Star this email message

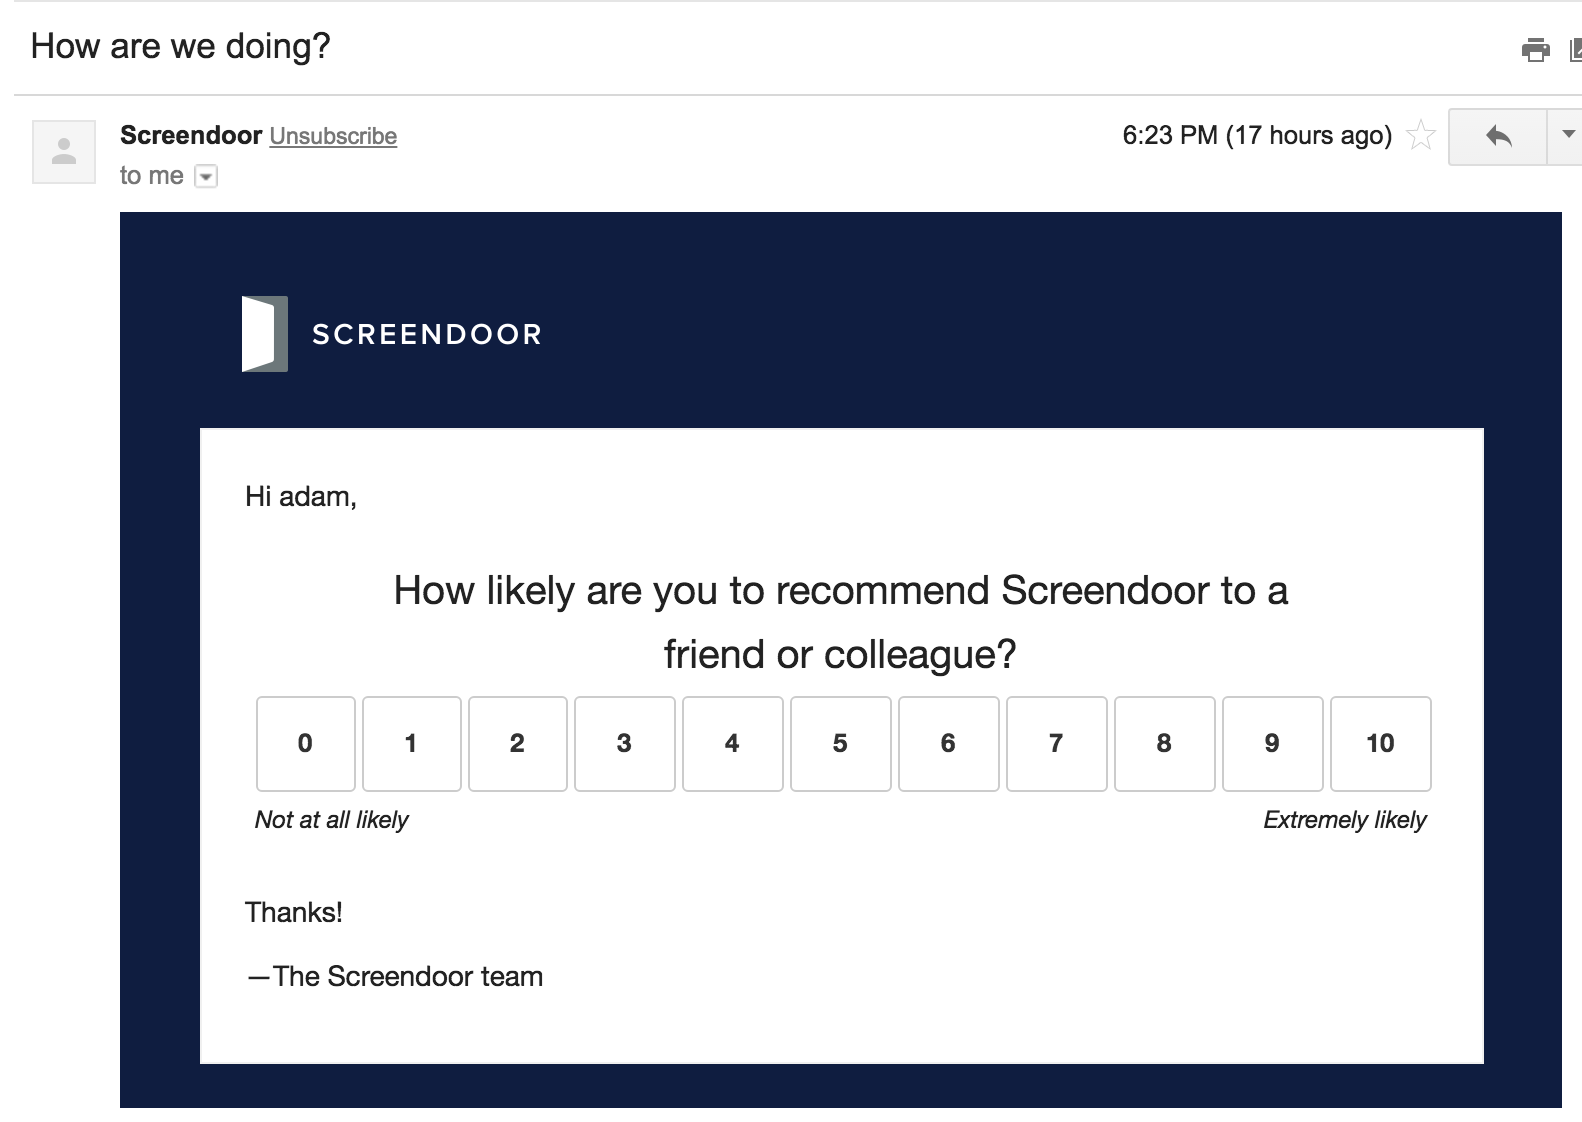click(x=1420, y=135)
